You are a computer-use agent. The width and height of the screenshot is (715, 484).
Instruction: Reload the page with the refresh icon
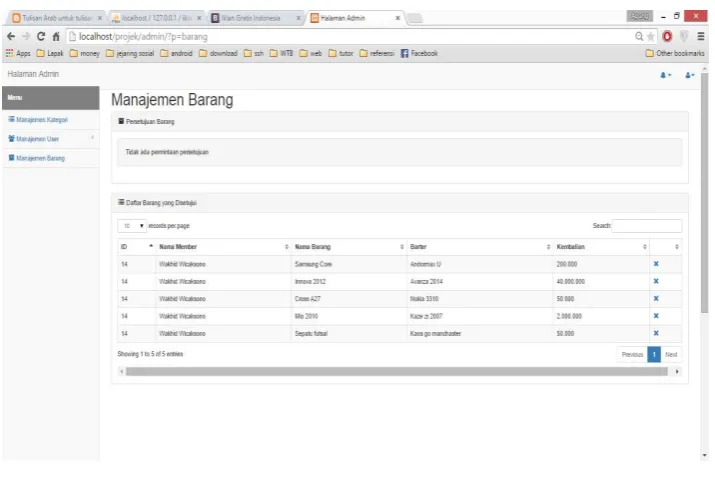click(x=41, y=36)
